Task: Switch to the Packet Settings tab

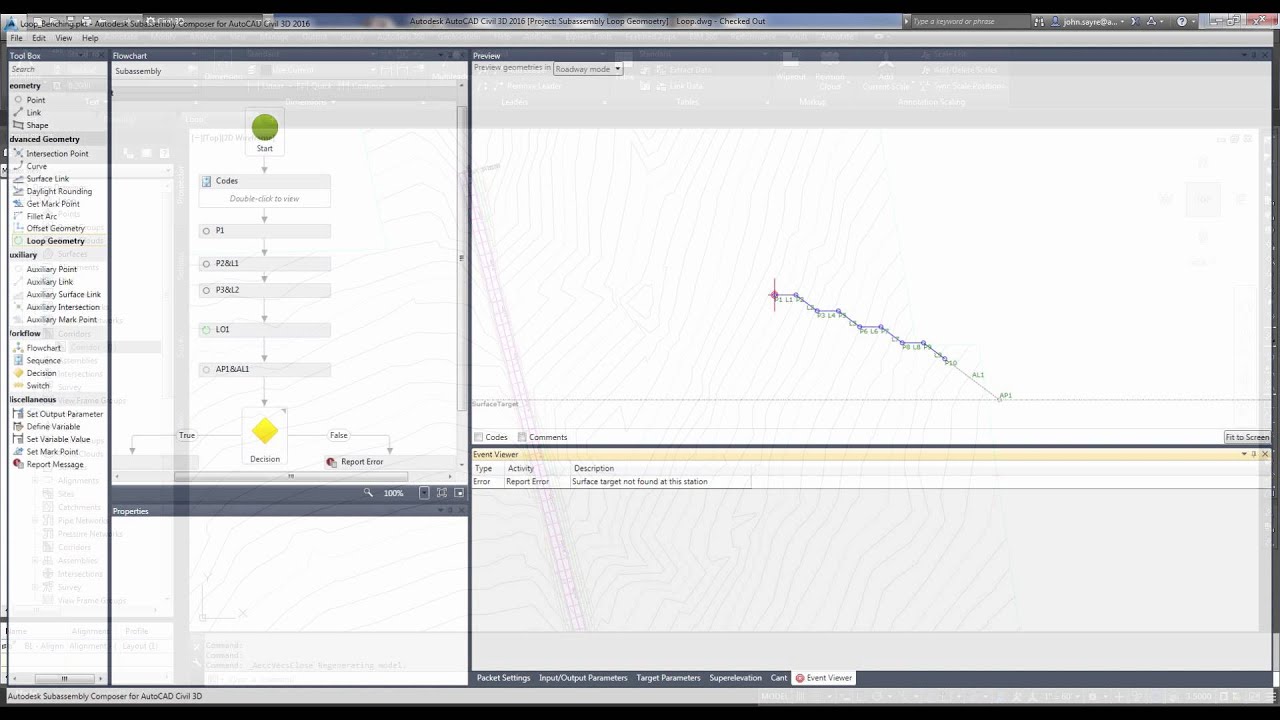Action: coord(503,678)
